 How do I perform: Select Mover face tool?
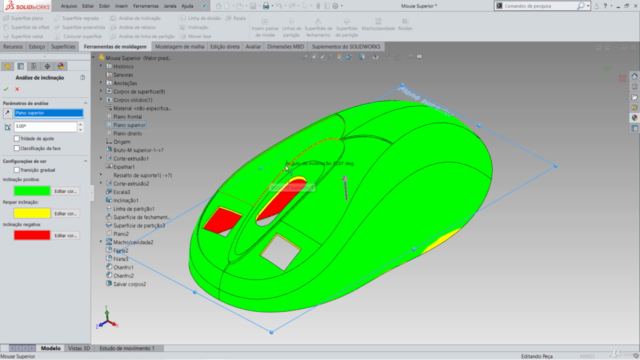196,36
